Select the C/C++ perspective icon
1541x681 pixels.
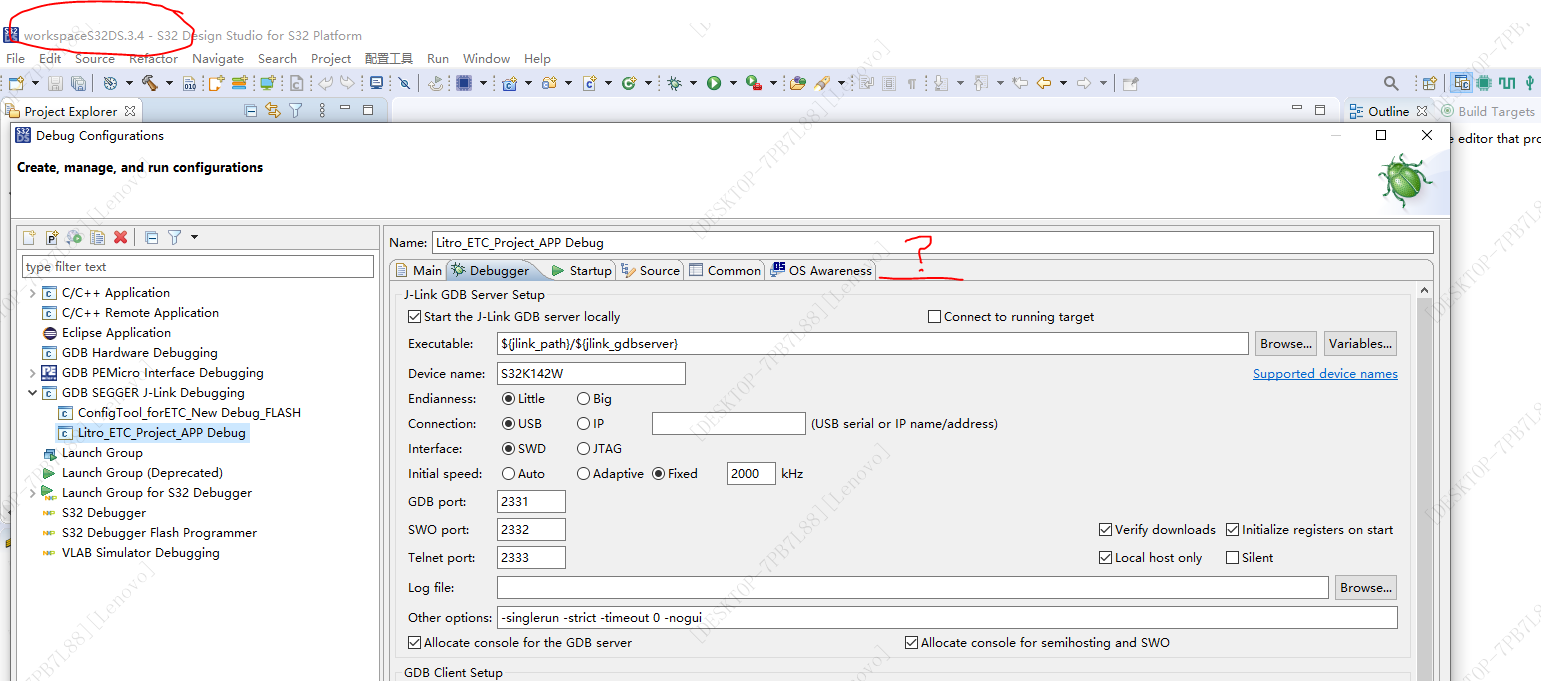[1461, 83]
